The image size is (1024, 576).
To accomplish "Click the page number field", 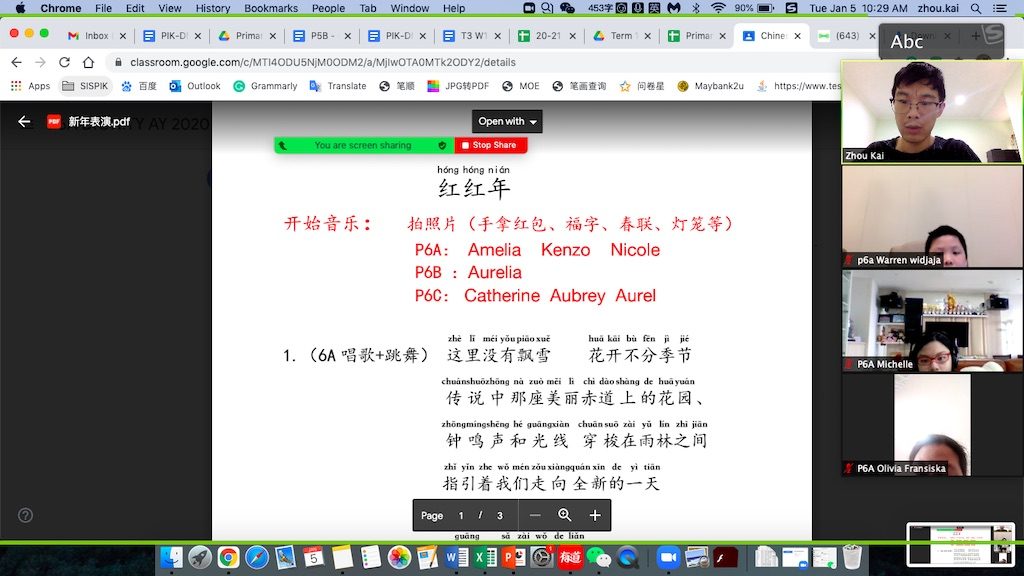I will pos(461,515).
